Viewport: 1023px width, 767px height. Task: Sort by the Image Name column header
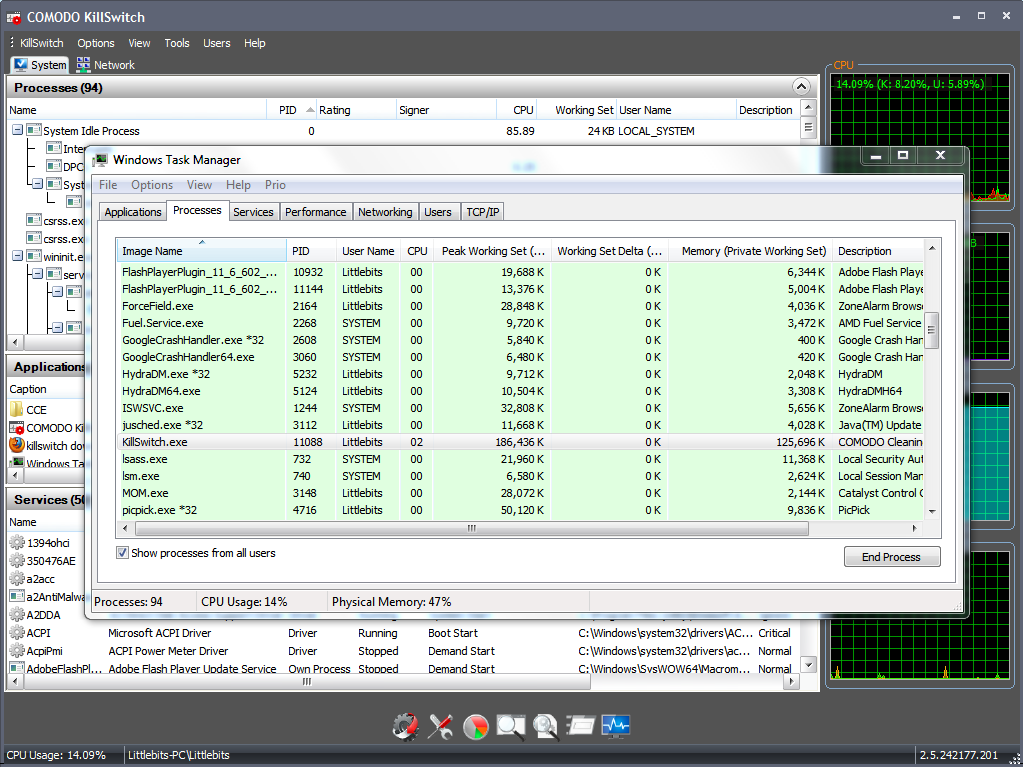pyautogui.click(x=152, y=251)
